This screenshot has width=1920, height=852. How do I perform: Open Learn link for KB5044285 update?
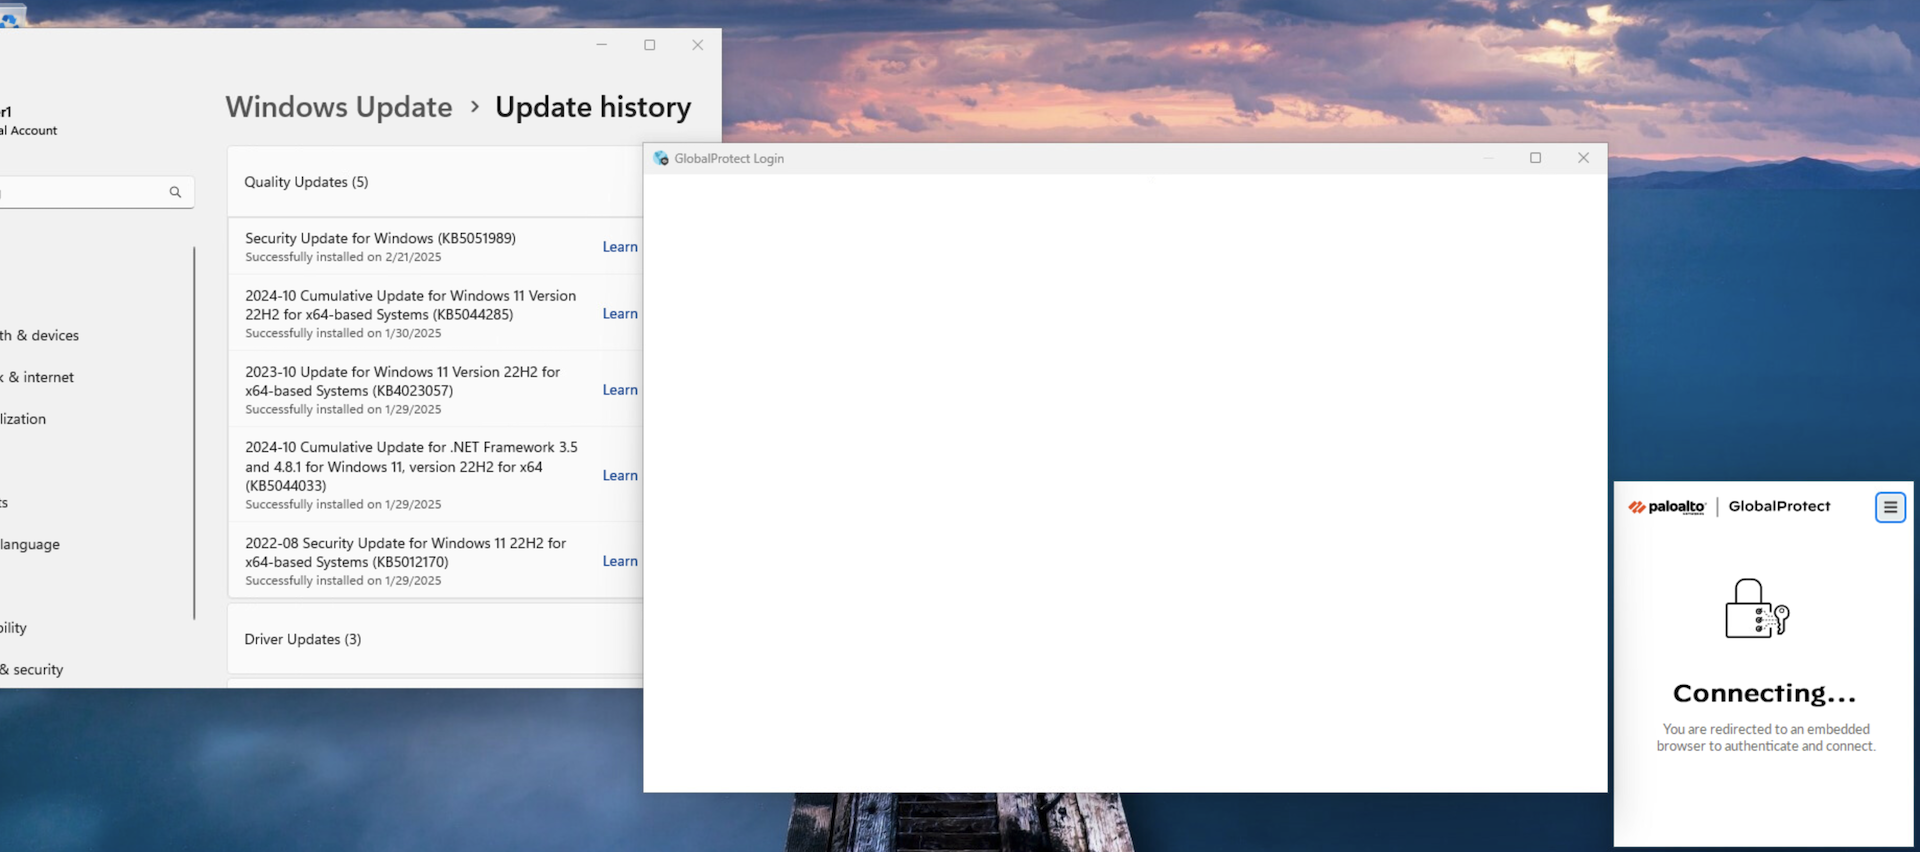click(620, 314)
